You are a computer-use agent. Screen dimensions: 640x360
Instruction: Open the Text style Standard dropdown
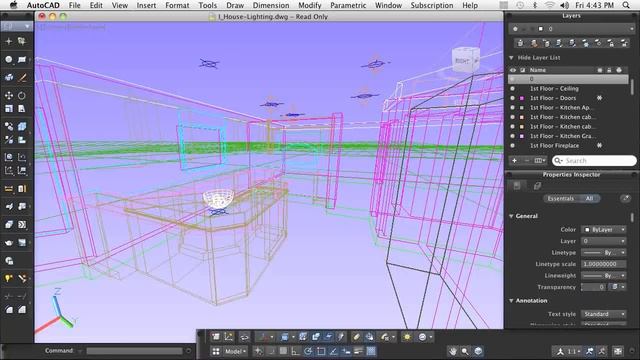(x=603, y=314)
